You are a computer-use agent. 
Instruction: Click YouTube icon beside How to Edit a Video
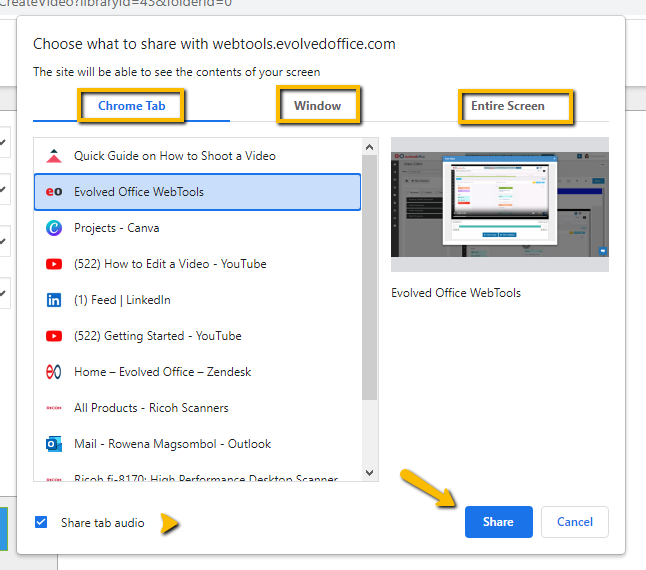[x=54, y=264]
